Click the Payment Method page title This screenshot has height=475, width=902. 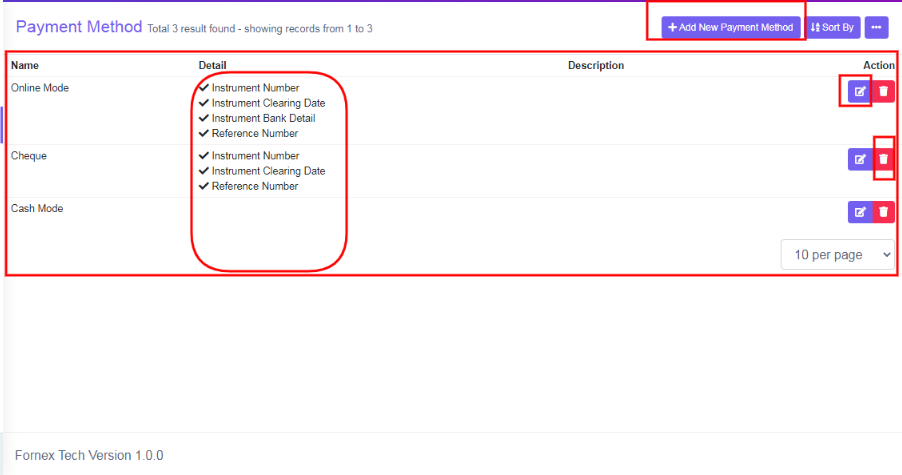(79, 26)
